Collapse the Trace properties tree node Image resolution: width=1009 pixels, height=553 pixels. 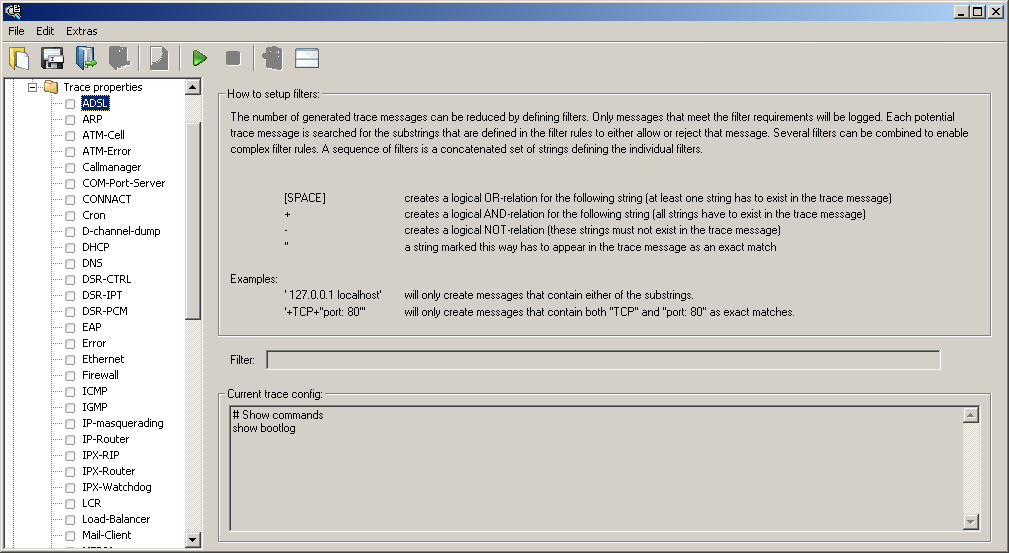(32, 87)
